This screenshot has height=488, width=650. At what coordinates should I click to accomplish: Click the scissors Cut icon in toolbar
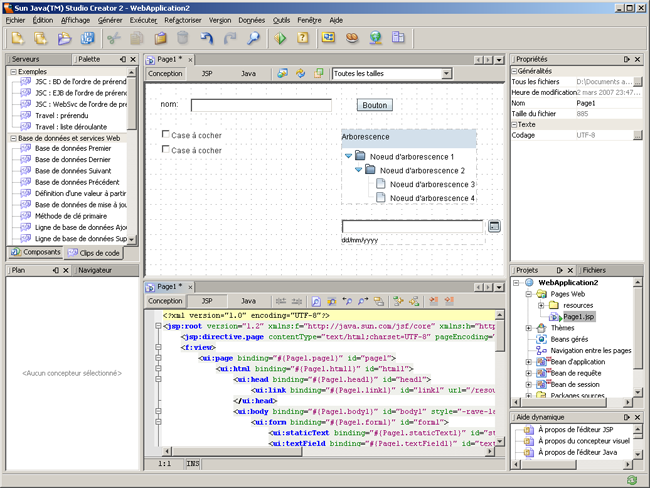[113, 39]
